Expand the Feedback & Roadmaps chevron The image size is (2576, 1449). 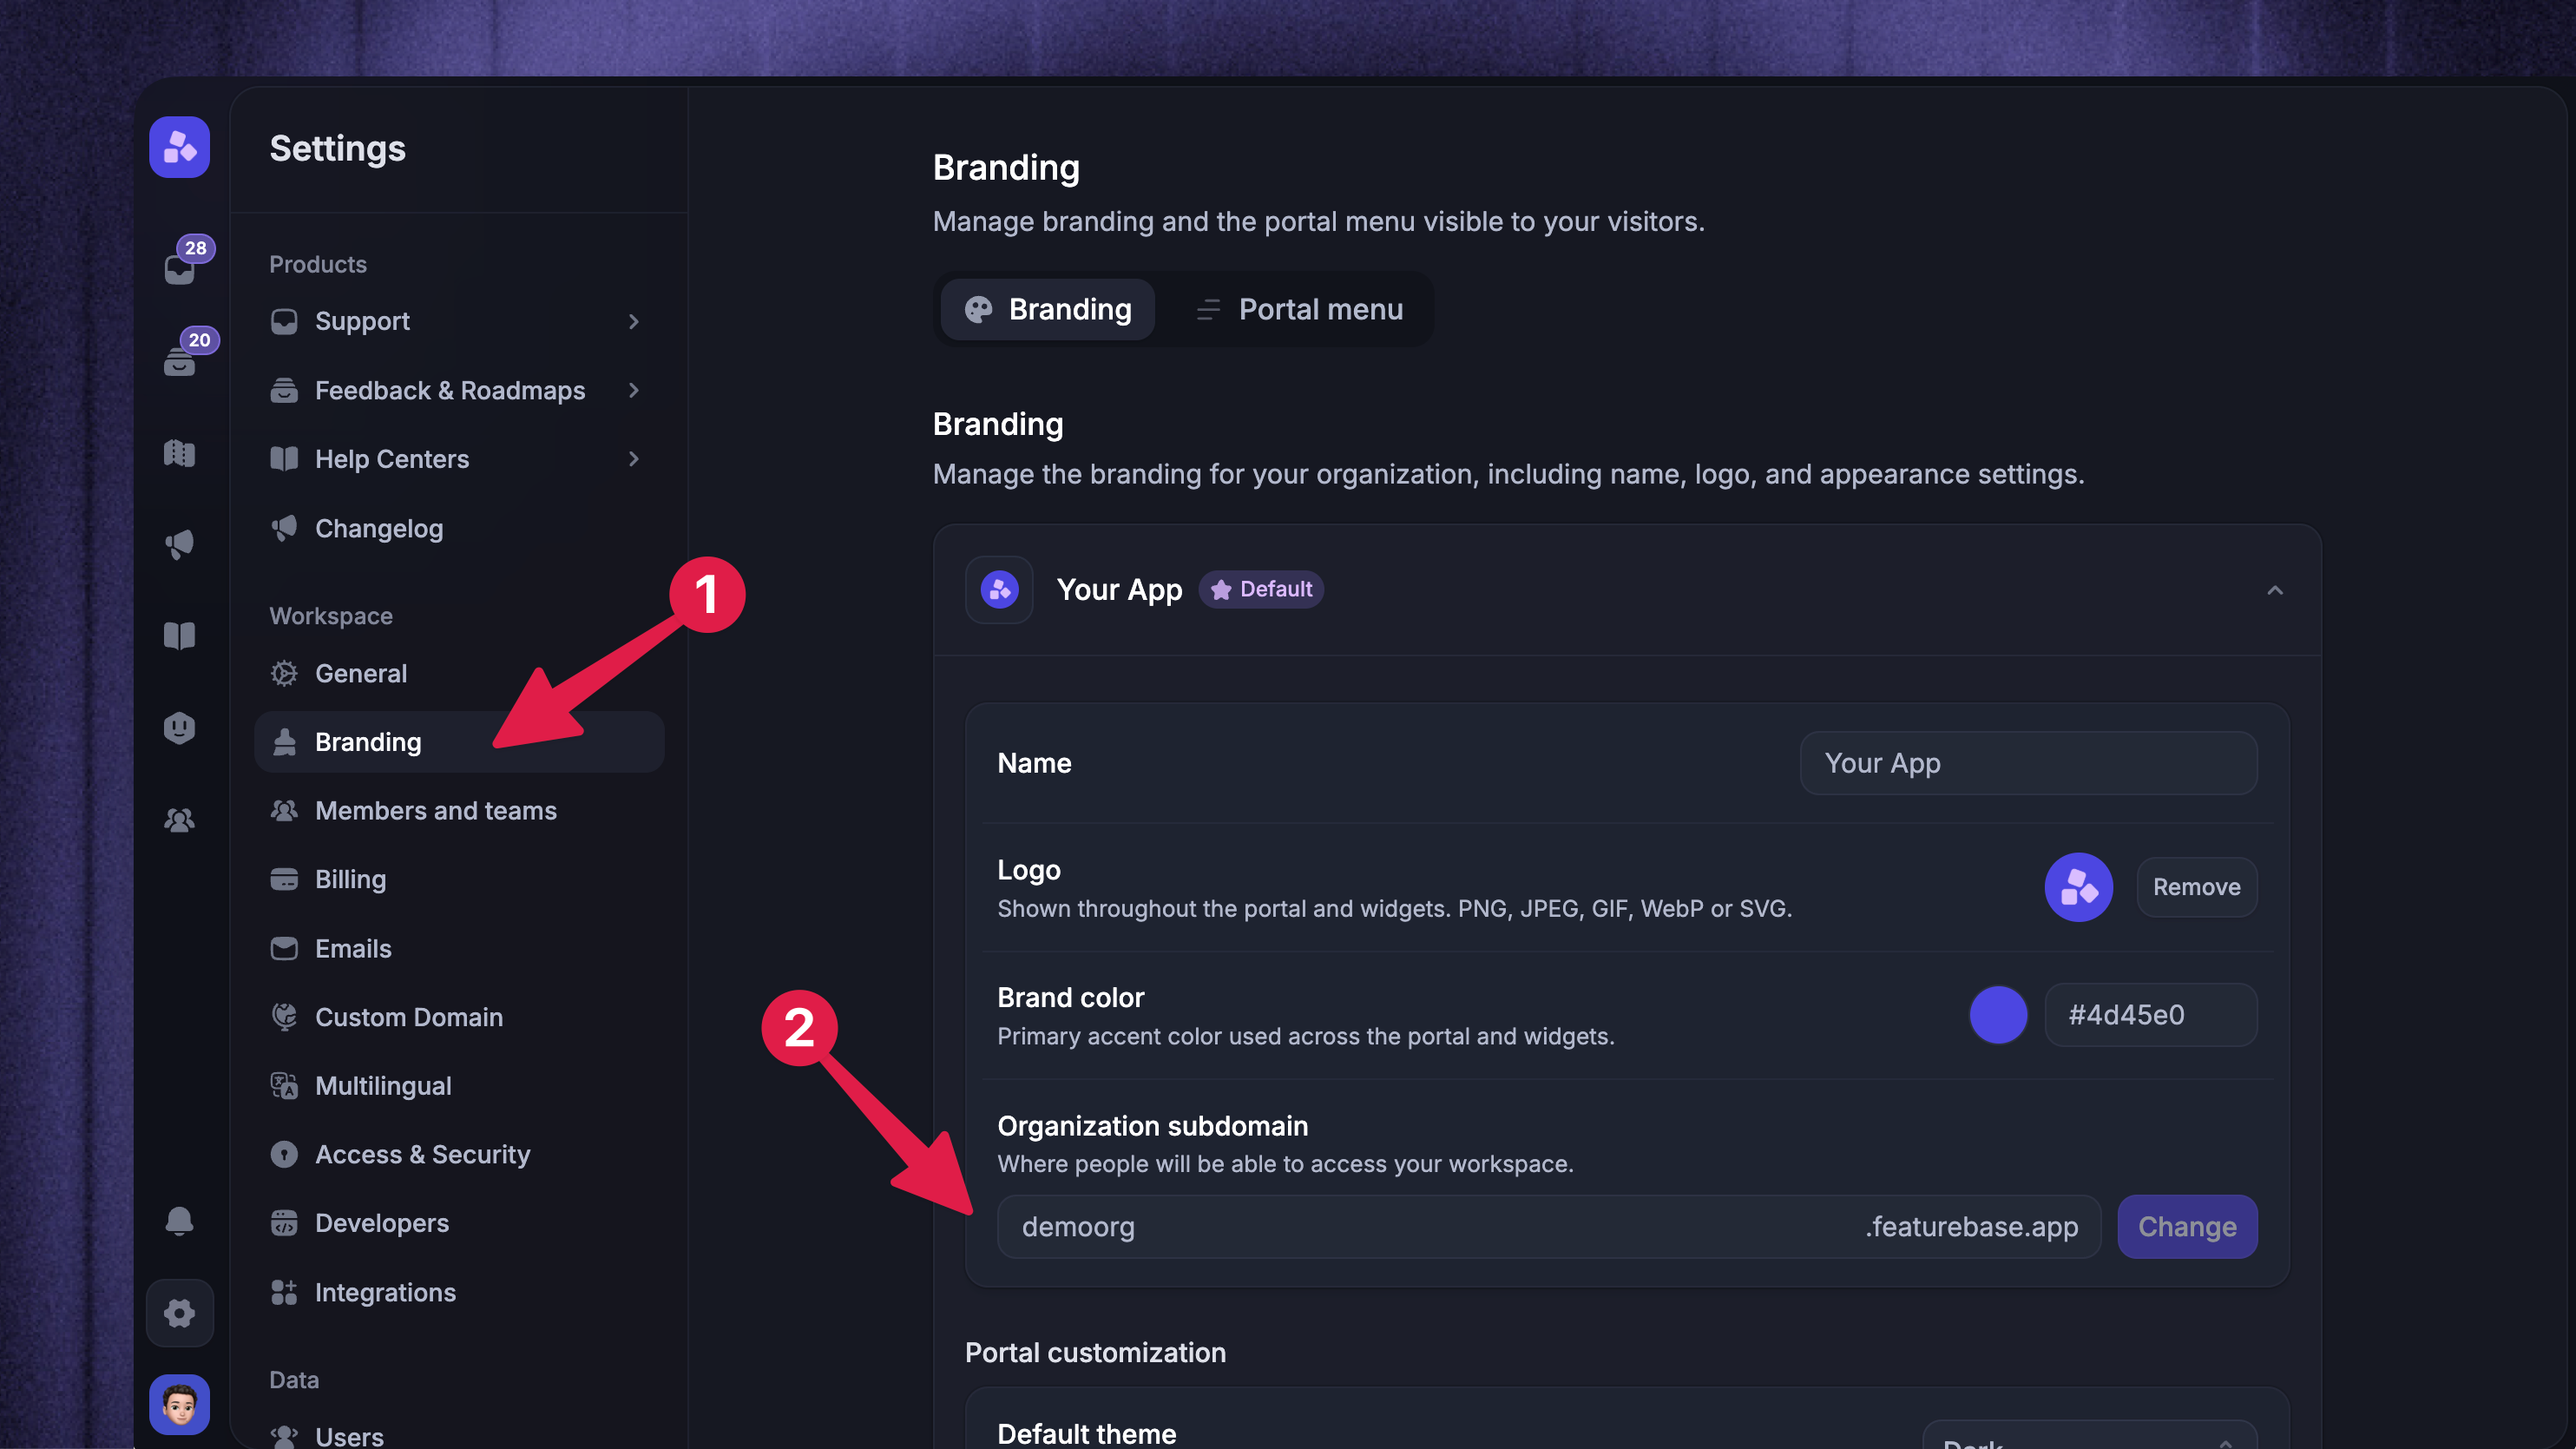coord(634,390)
